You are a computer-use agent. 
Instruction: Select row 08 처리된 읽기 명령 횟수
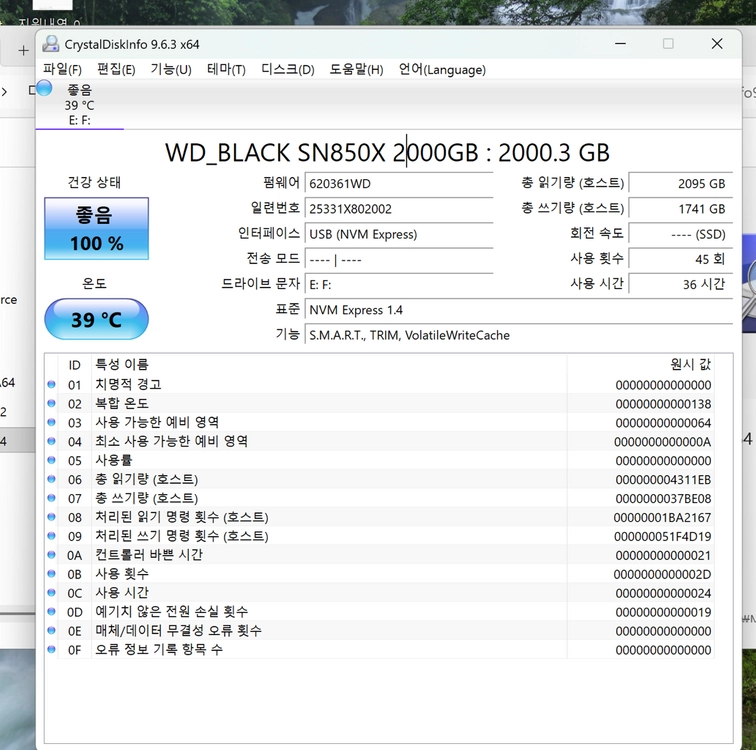point(380,517)
